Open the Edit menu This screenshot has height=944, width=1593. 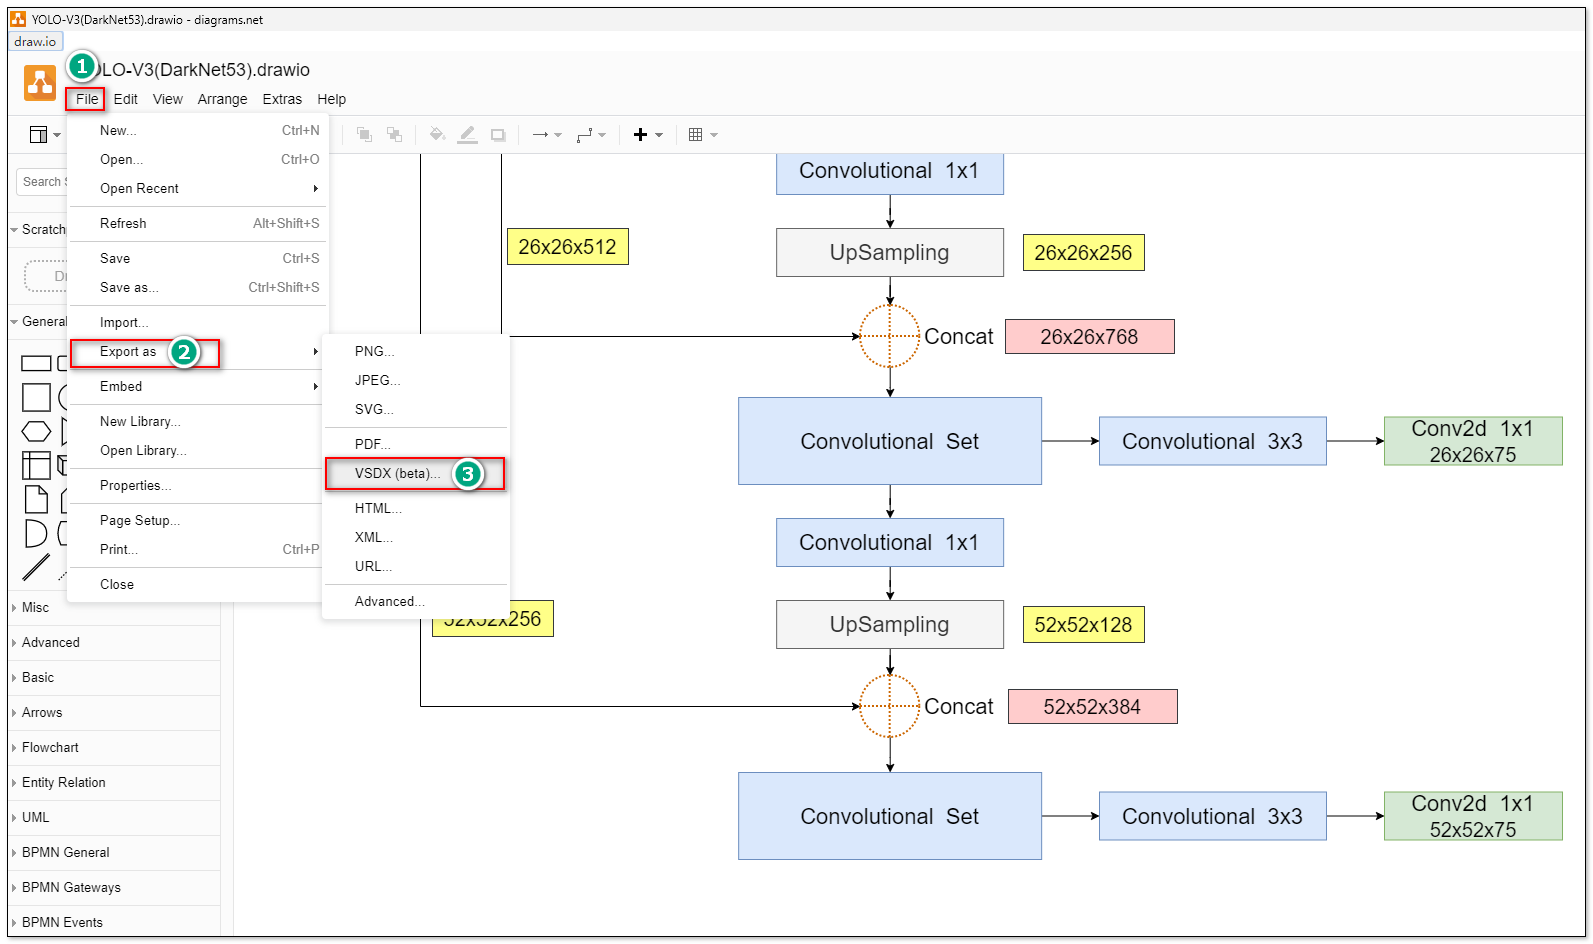pyautogui.click(x=125, y=99)
